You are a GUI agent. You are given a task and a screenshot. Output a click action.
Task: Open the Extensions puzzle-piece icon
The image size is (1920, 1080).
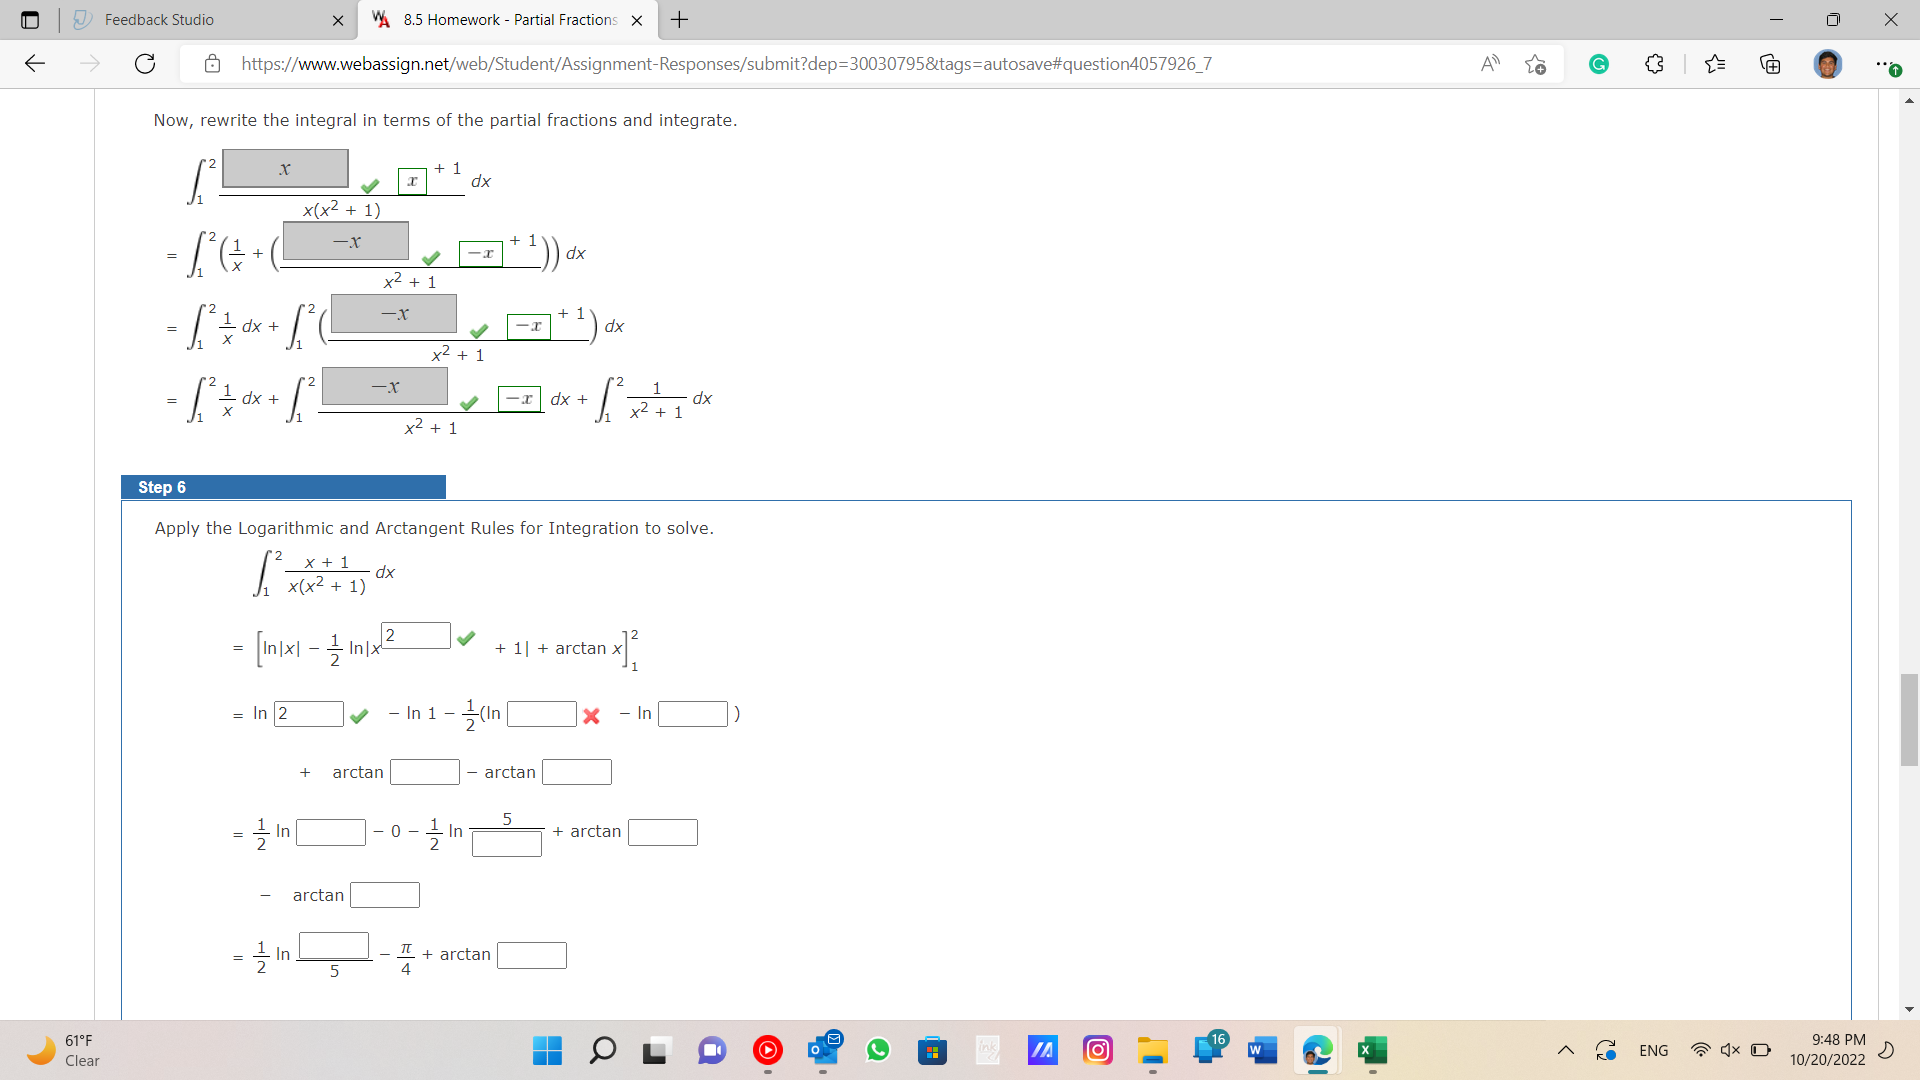pyautogui.click(x=1654, y=64)
